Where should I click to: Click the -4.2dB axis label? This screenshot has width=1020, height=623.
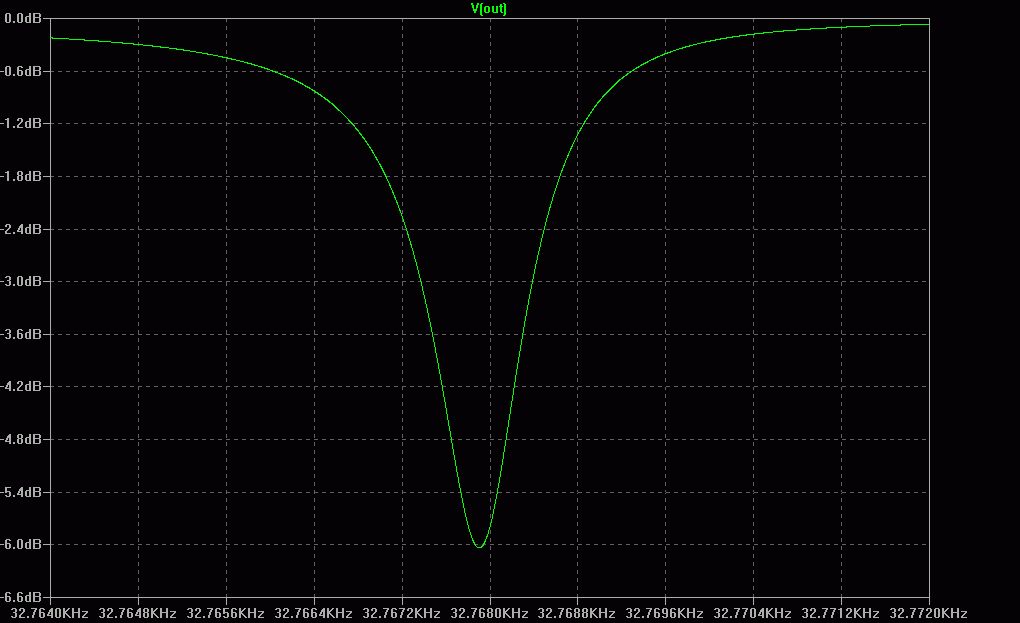point(21,386)
